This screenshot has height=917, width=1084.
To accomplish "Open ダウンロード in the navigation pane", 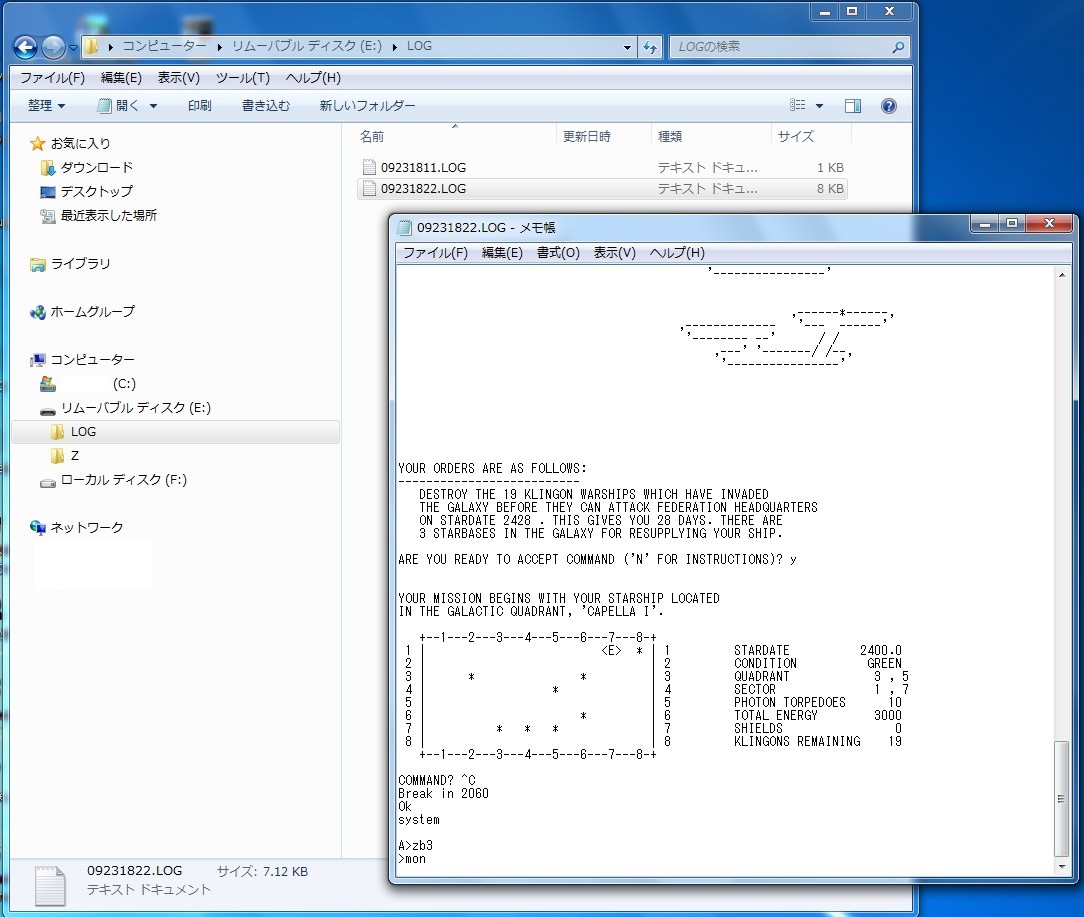I will [96, 167].
